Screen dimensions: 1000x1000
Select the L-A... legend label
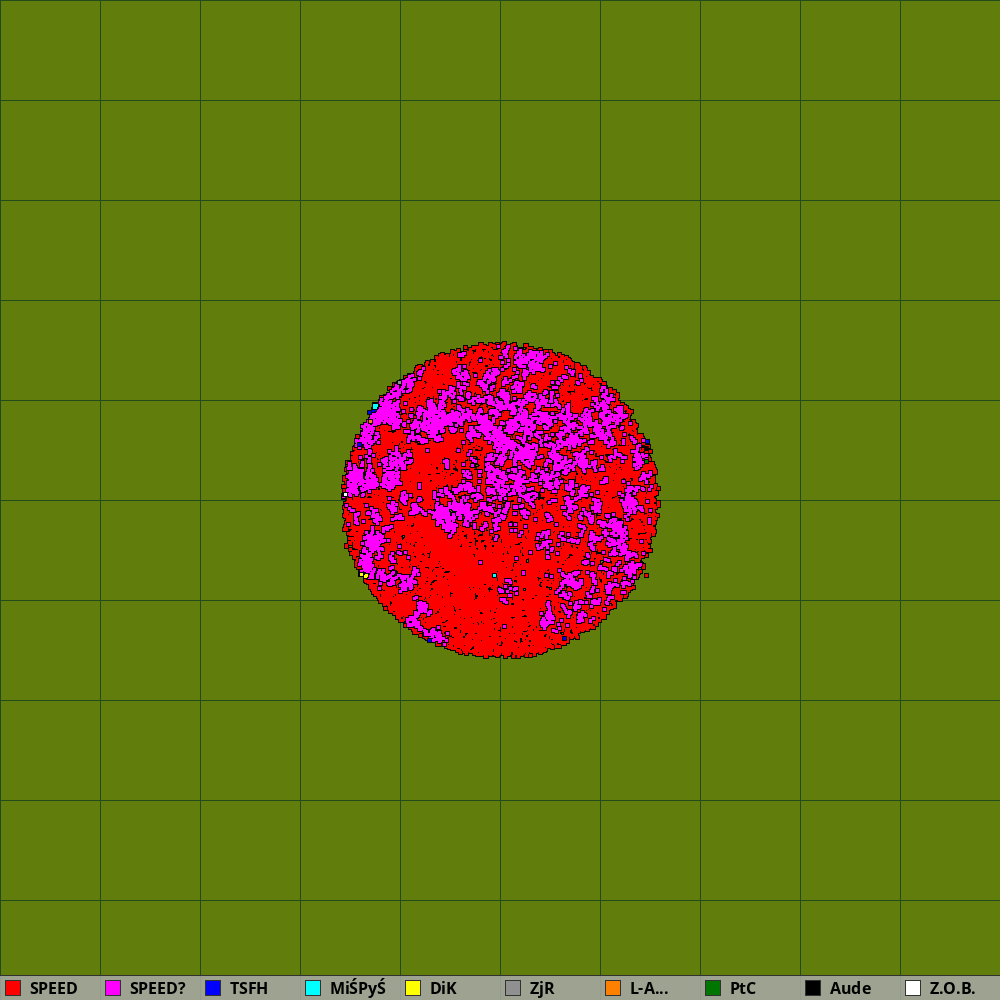(649, 989)
